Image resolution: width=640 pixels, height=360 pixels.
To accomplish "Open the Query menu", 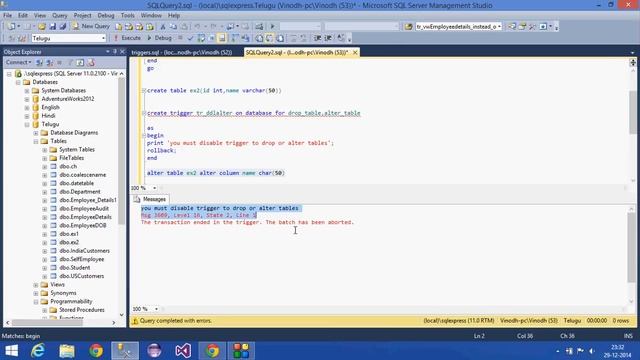I will point(60,16).
